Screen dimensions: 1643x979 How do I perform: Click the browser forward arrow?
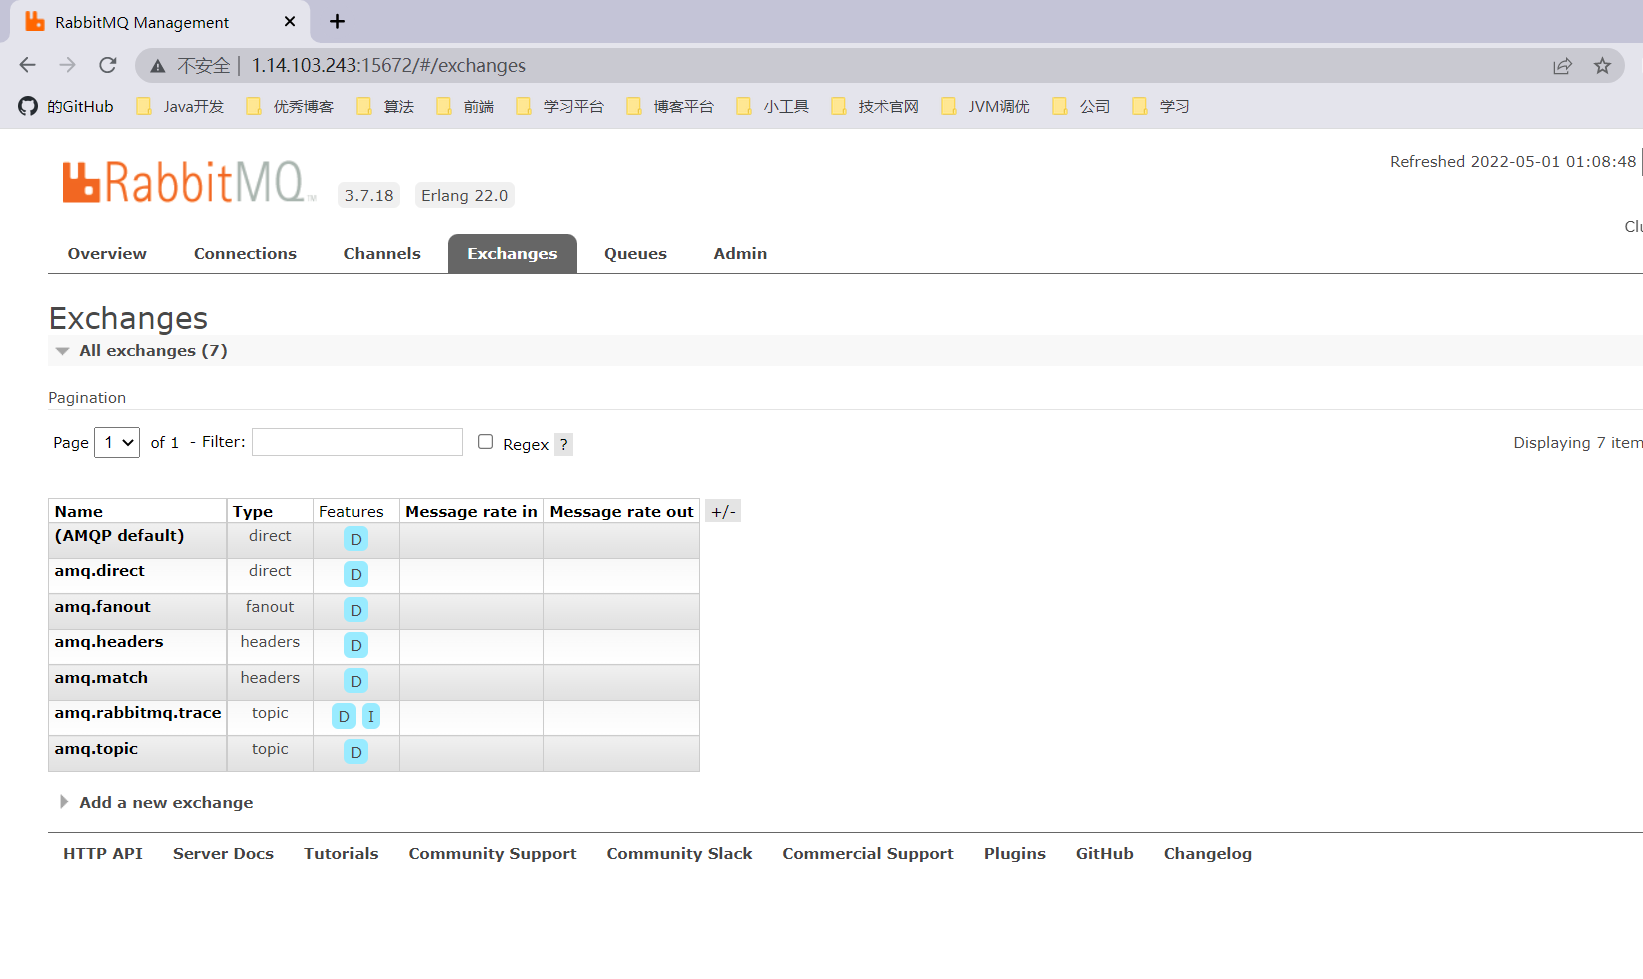click(x=67, y=65)
